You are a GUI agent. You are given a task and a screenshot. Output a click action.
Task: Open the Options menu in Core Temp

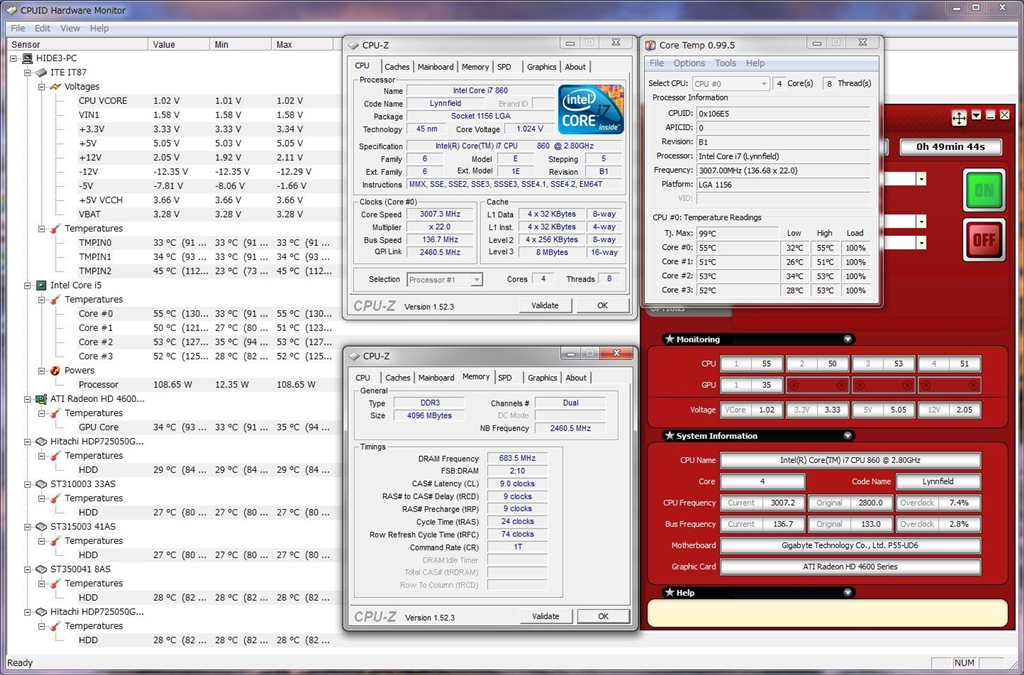tap(689, 63)
